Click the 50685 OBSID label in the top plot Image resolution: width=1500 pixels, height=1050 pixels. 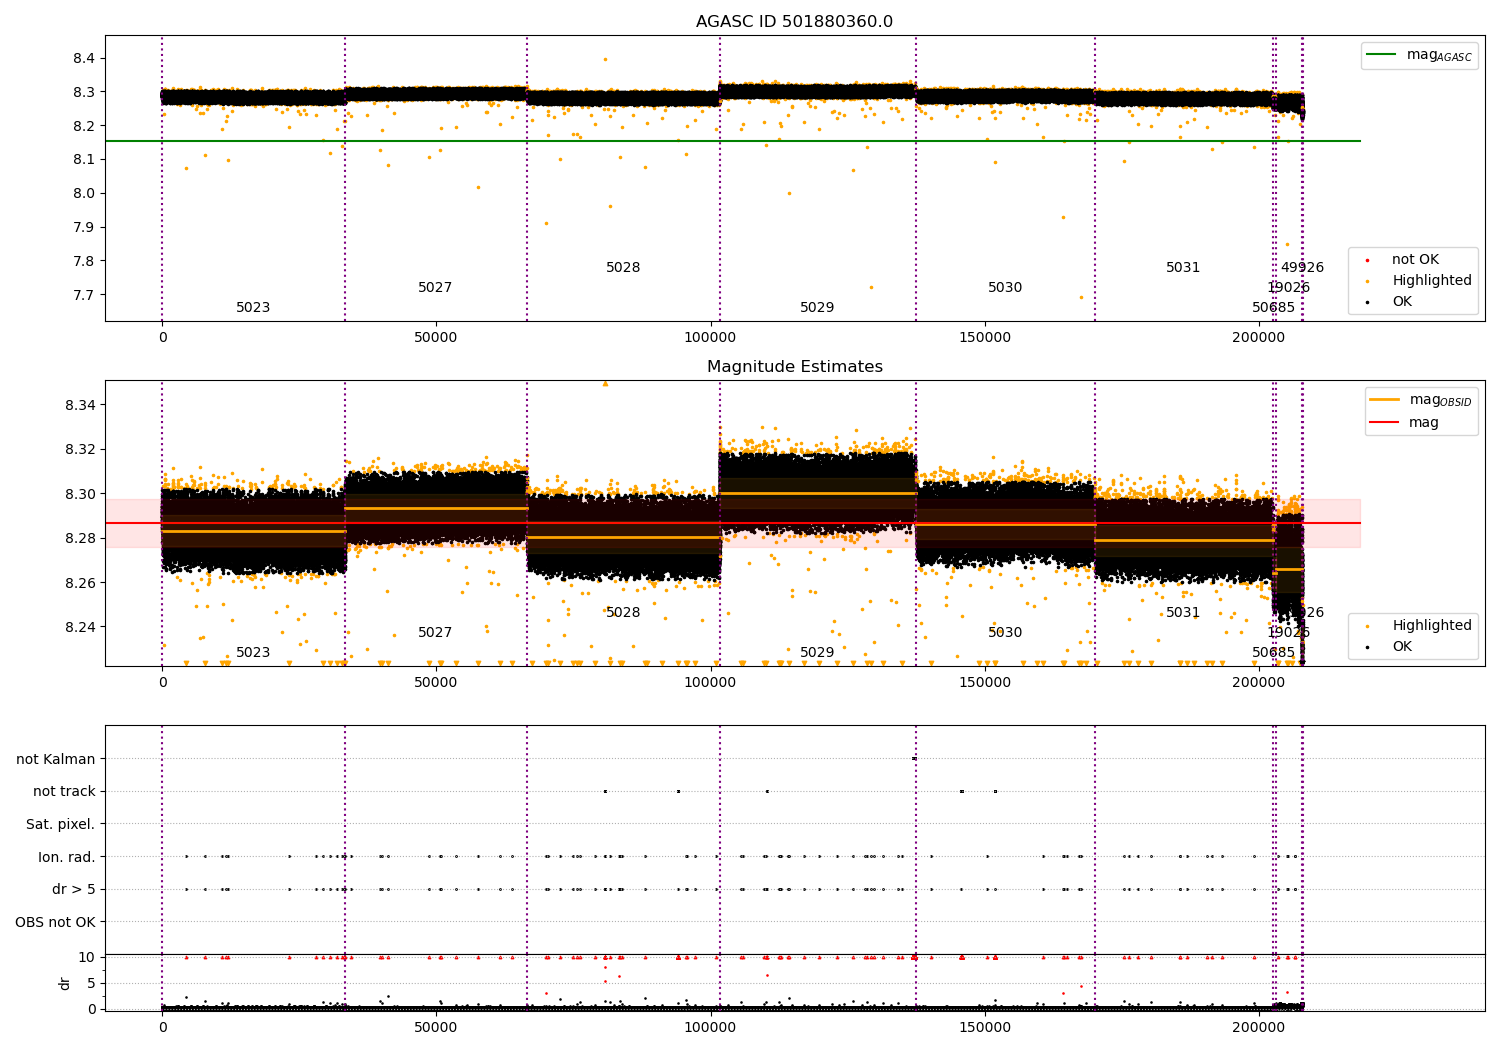pyautogui.click(x=1273, y=308)
